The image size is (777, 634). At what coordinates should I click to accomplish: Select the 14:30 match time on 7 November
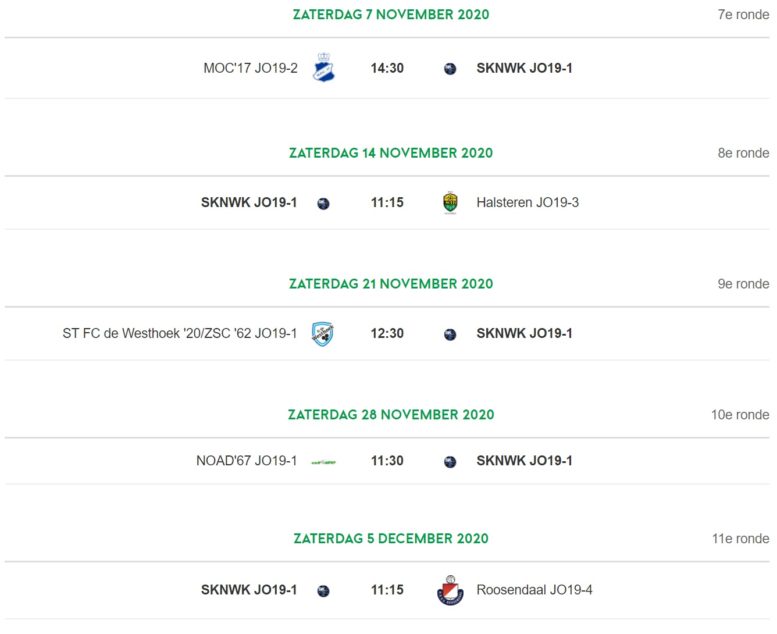tap(387, 68)
